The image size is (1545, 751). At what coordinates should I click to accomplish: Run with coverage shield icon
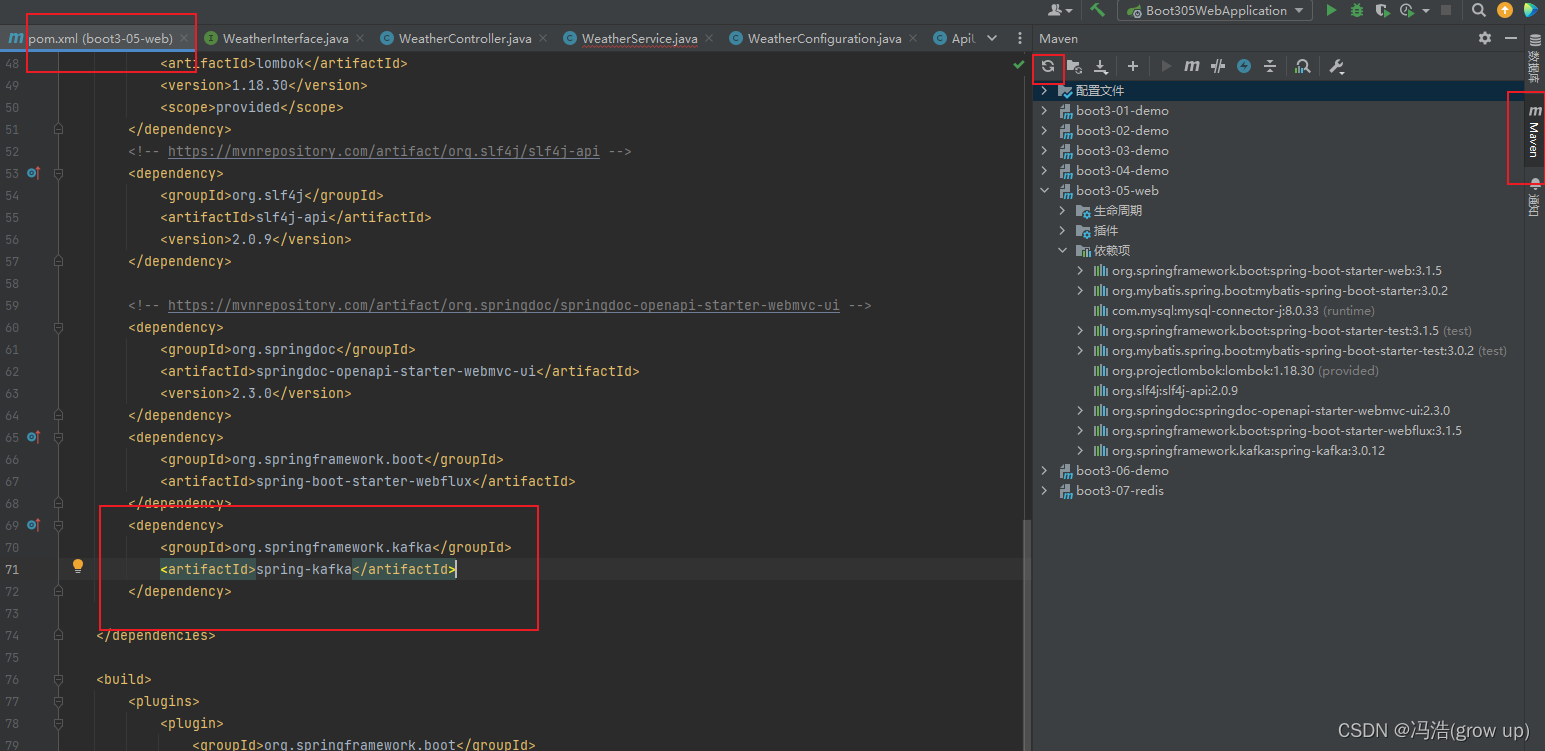point(1382,10)
